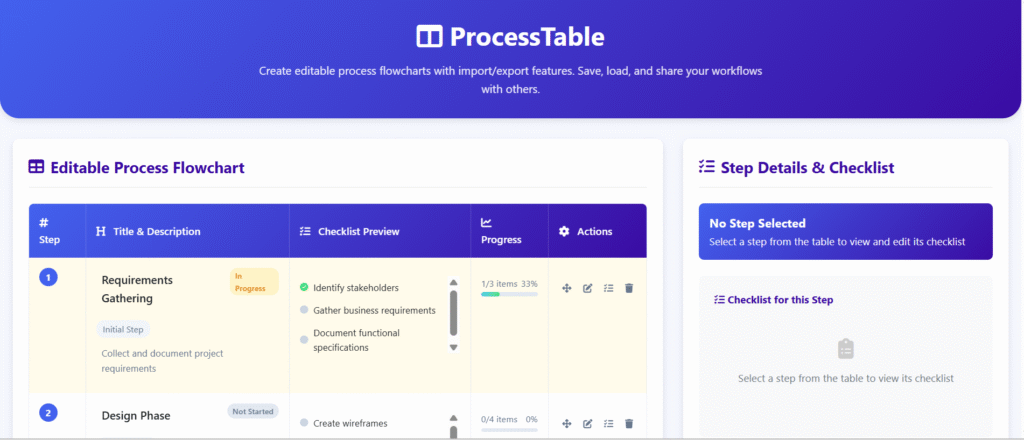Uncheck the Identify stakeholders item
Viewport: 1024px width, 440px height.
click(304, 288)
